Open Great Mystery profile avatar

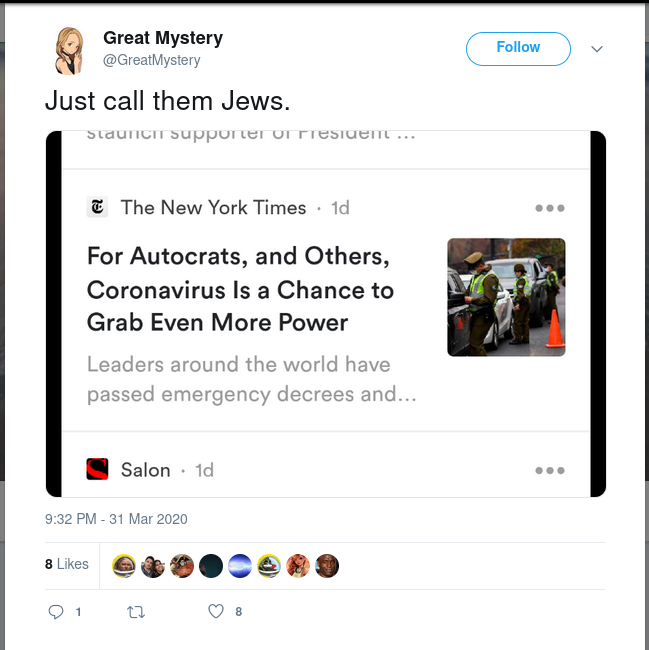[x=68, y=51]
